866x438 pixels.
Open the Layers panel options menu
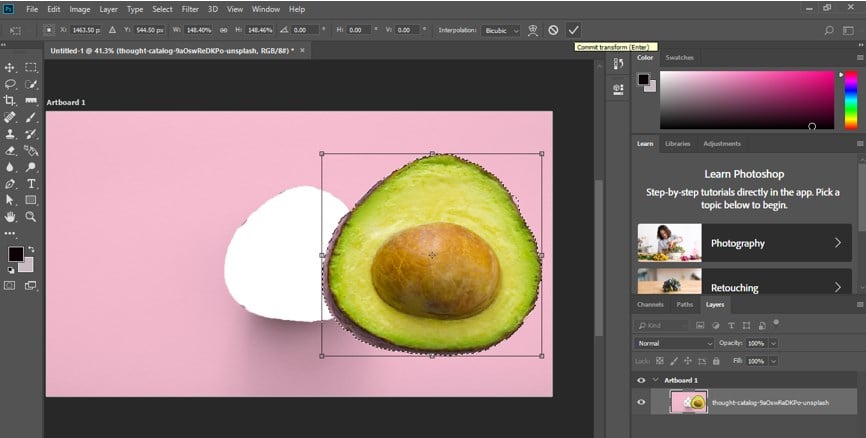point(859,304)
